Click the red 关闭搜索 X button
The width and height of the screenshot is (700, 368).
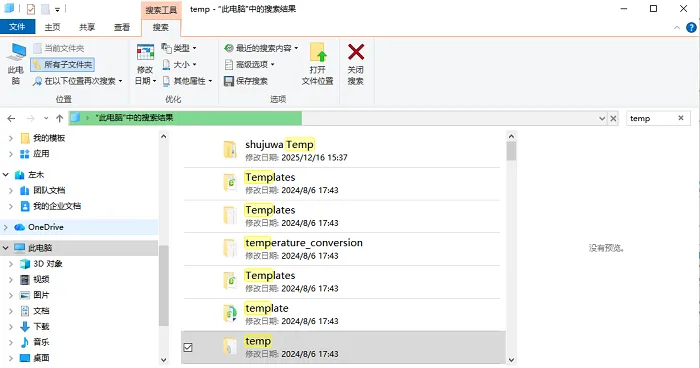pyautogui.click(x=356, y=63)
